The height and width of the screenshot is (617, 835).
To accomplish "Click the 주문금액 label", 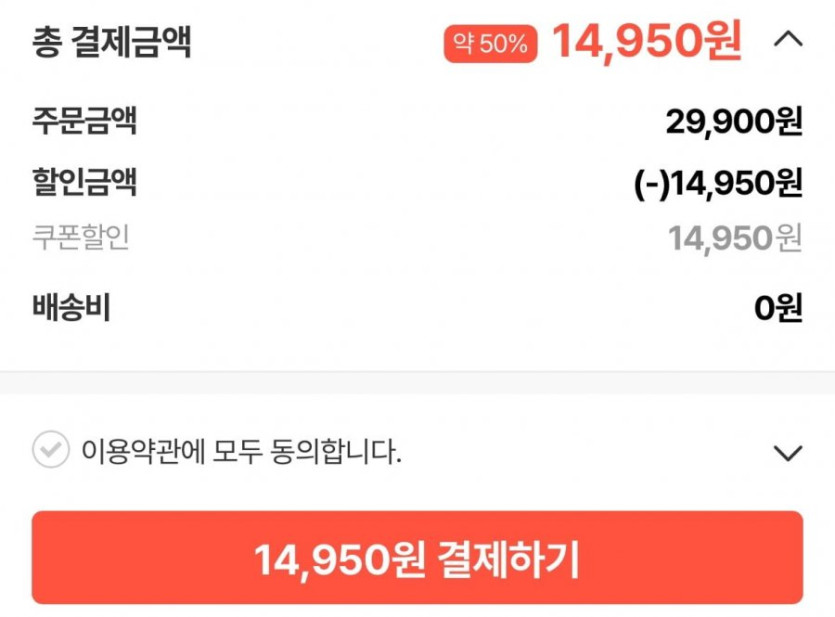I will click(x=84, y=122).
